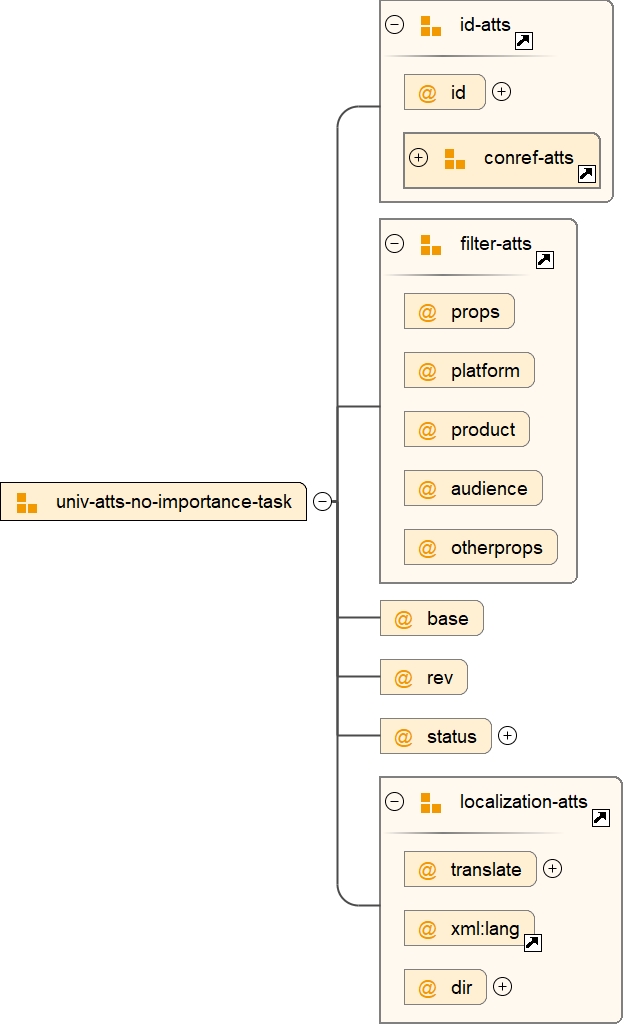Select the id-atts group title
Image resolution: width=624 pixels, height=1025 pixels.
(485, 25)
